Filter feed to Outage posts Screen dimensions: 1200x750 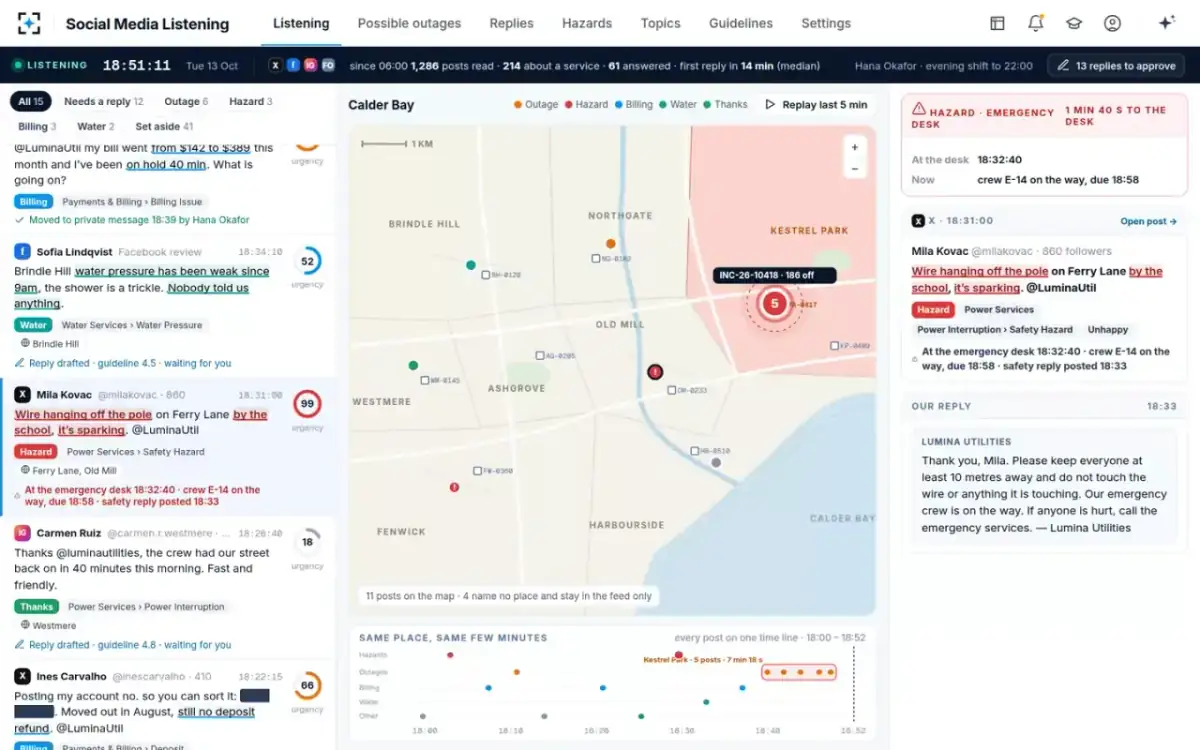tap(186, 101)
